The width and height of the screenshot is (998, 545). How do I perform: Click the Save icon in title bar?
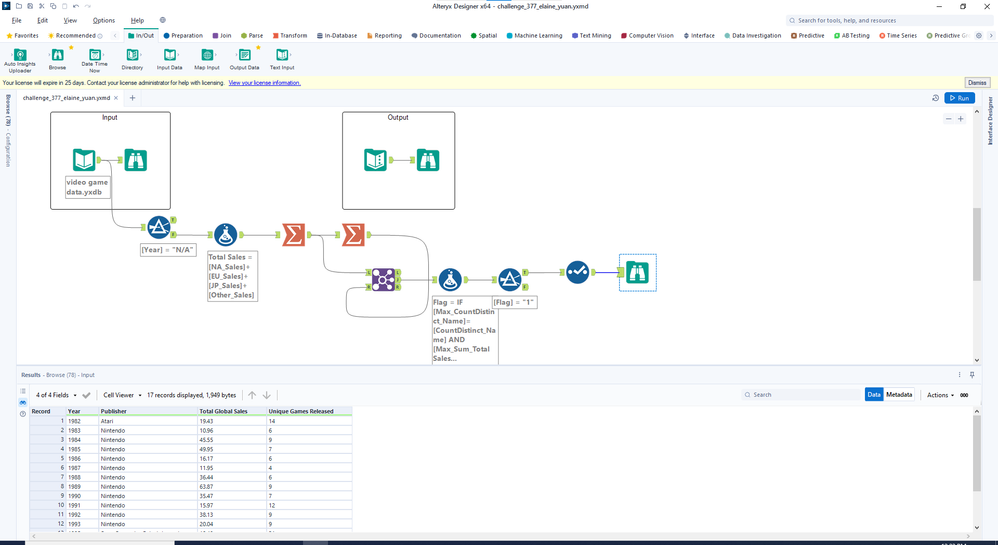click(30, 6)
